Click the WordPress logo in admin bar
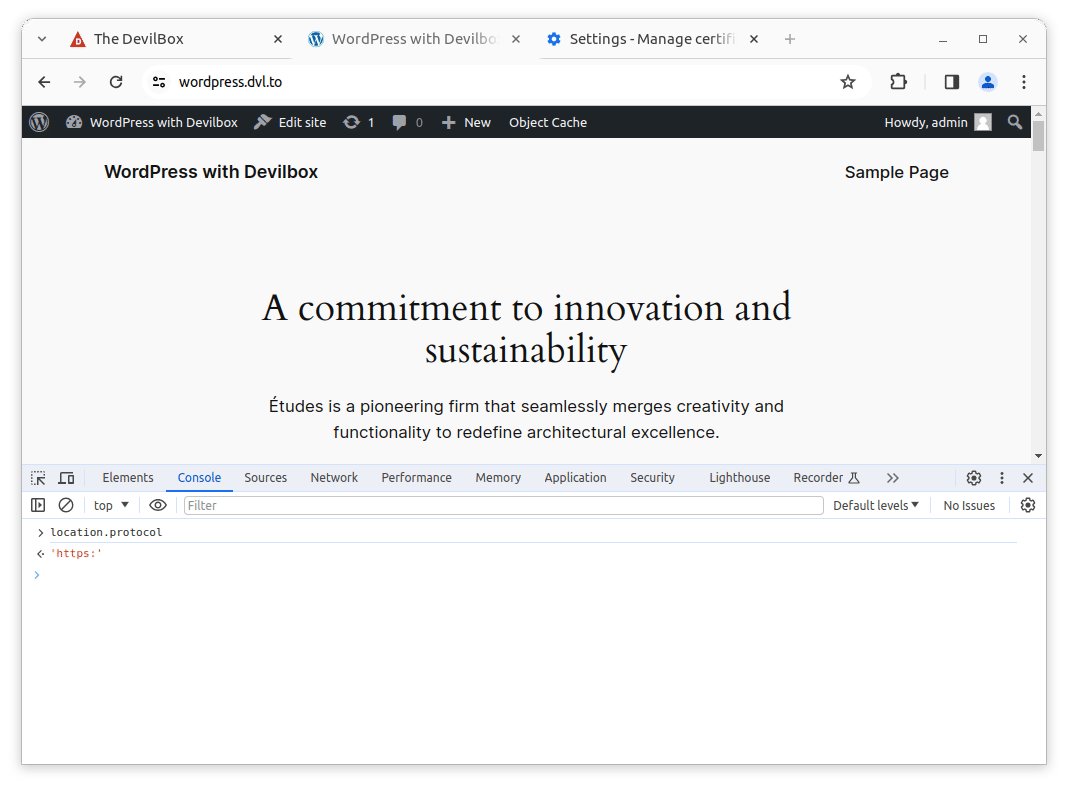Image resolution: width=1068 pixels, height=789 pixels. (x=39, y=122)
